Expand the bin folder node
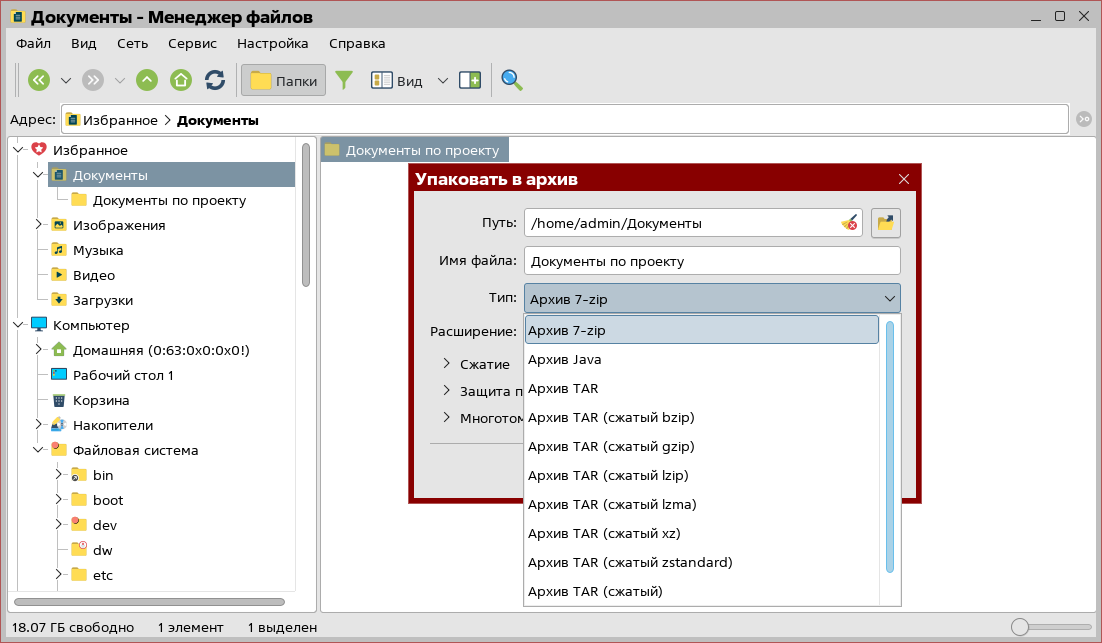 coord(58,474)
